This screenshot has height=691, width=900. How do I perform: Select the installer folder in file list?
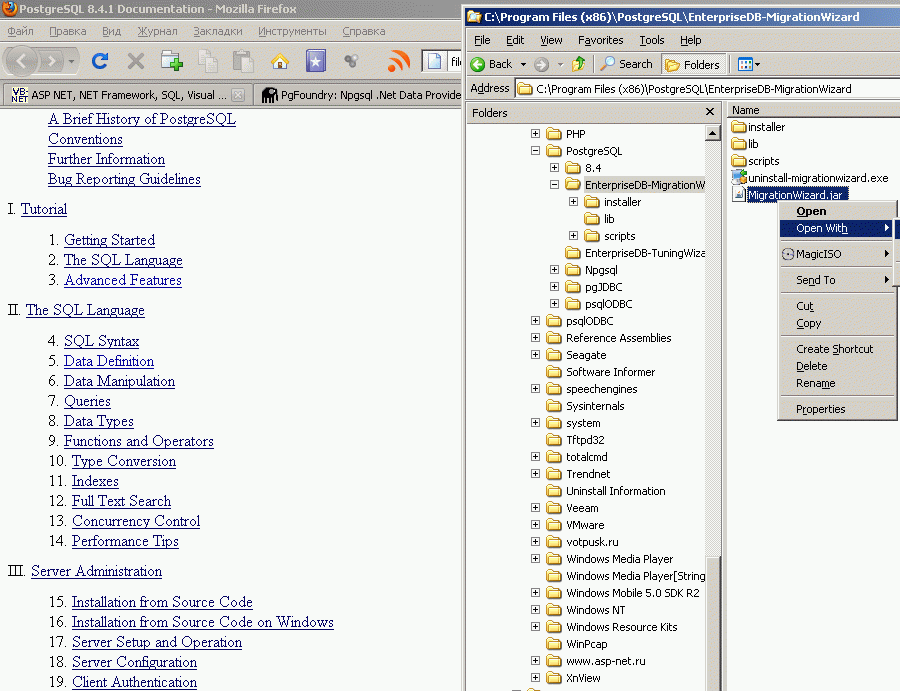pyautogui.click(x=758, y=127)
